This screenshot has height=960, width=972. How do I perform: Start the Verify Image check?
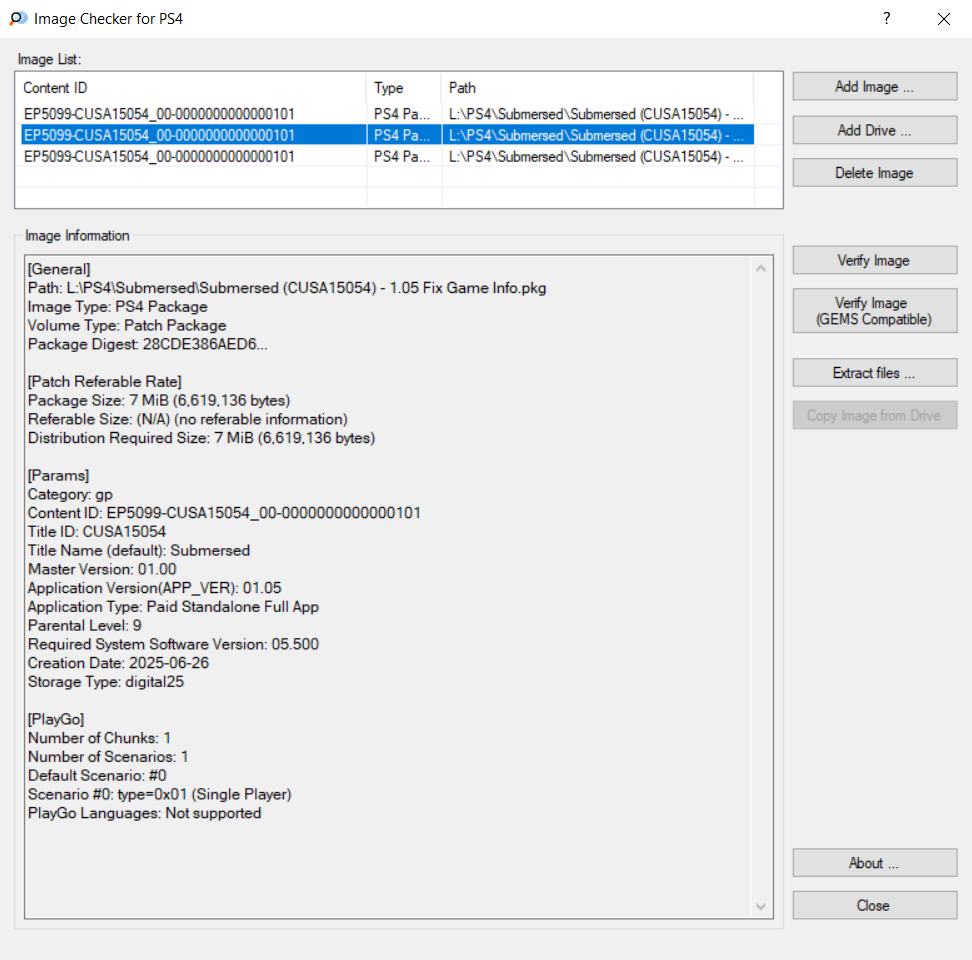click(875, 260)
